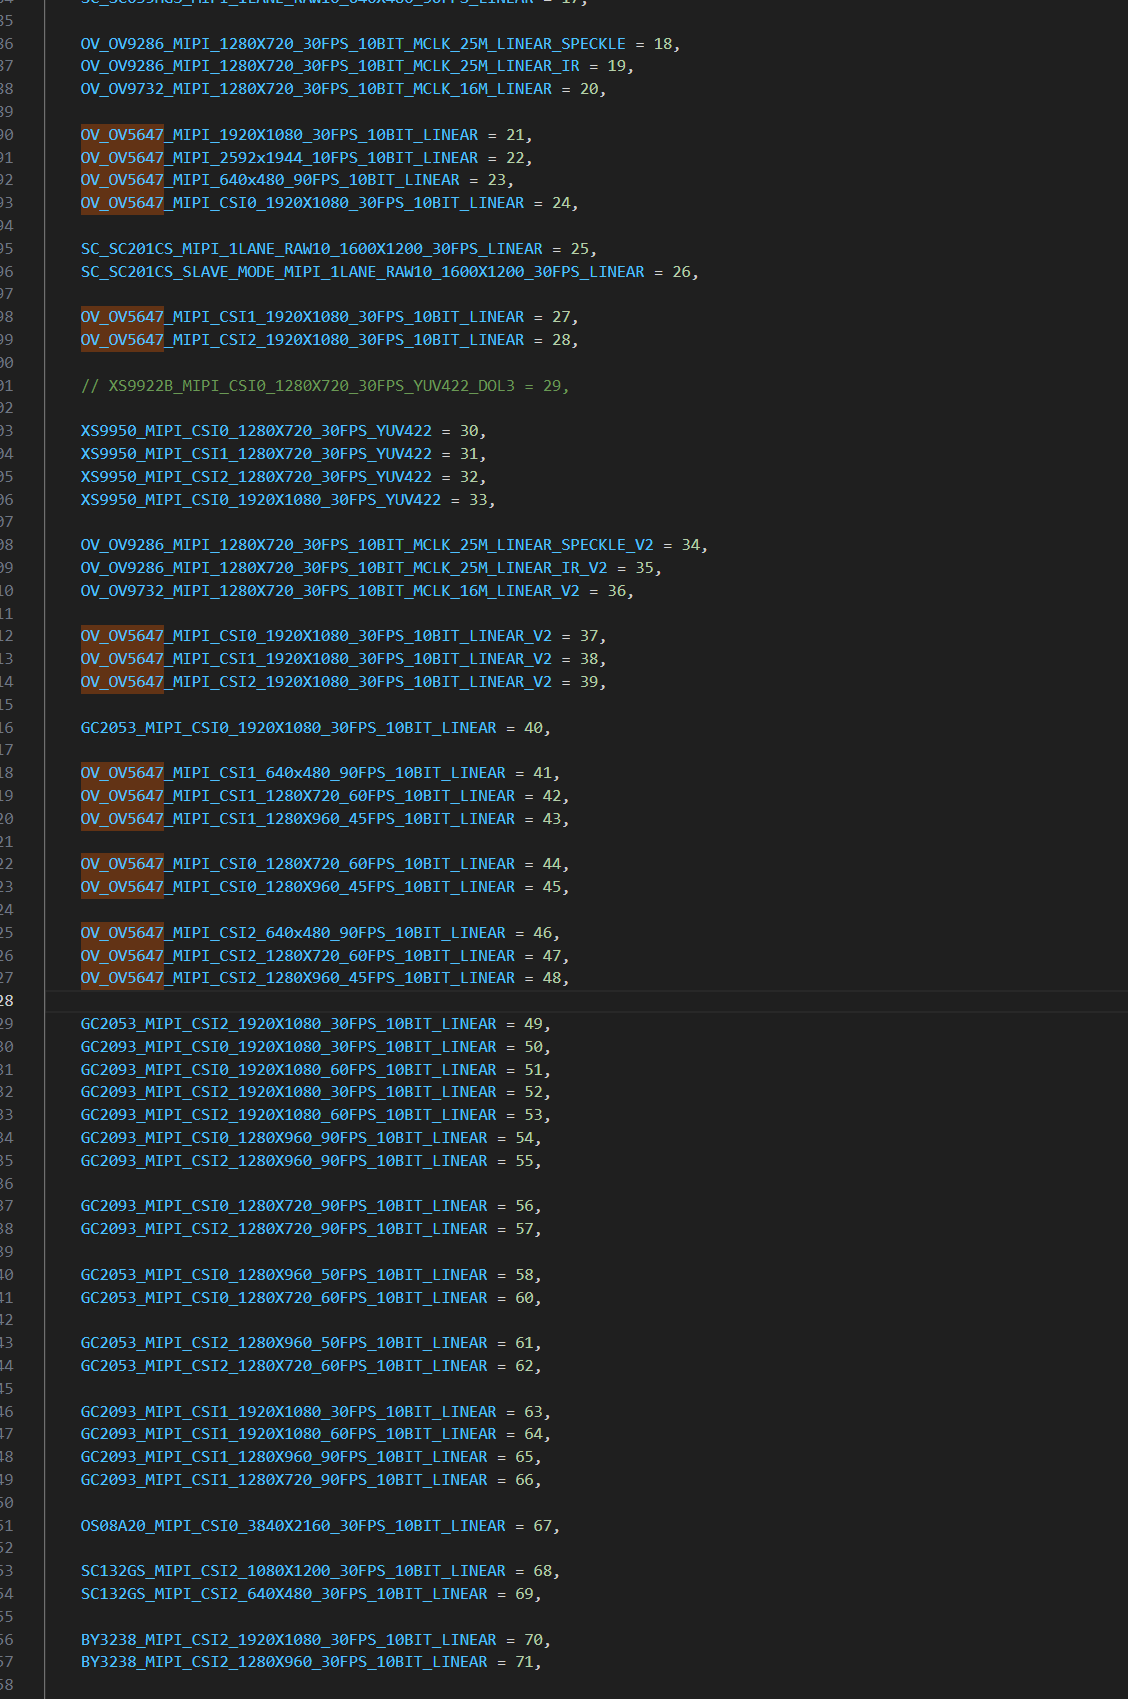The height and width of the screenshot is (1699, 1128).
Task: Click the XS9950_MIPI_CSI0_1920X1080_30FPS_YUV422 identifier
Action: coord(260,500)
